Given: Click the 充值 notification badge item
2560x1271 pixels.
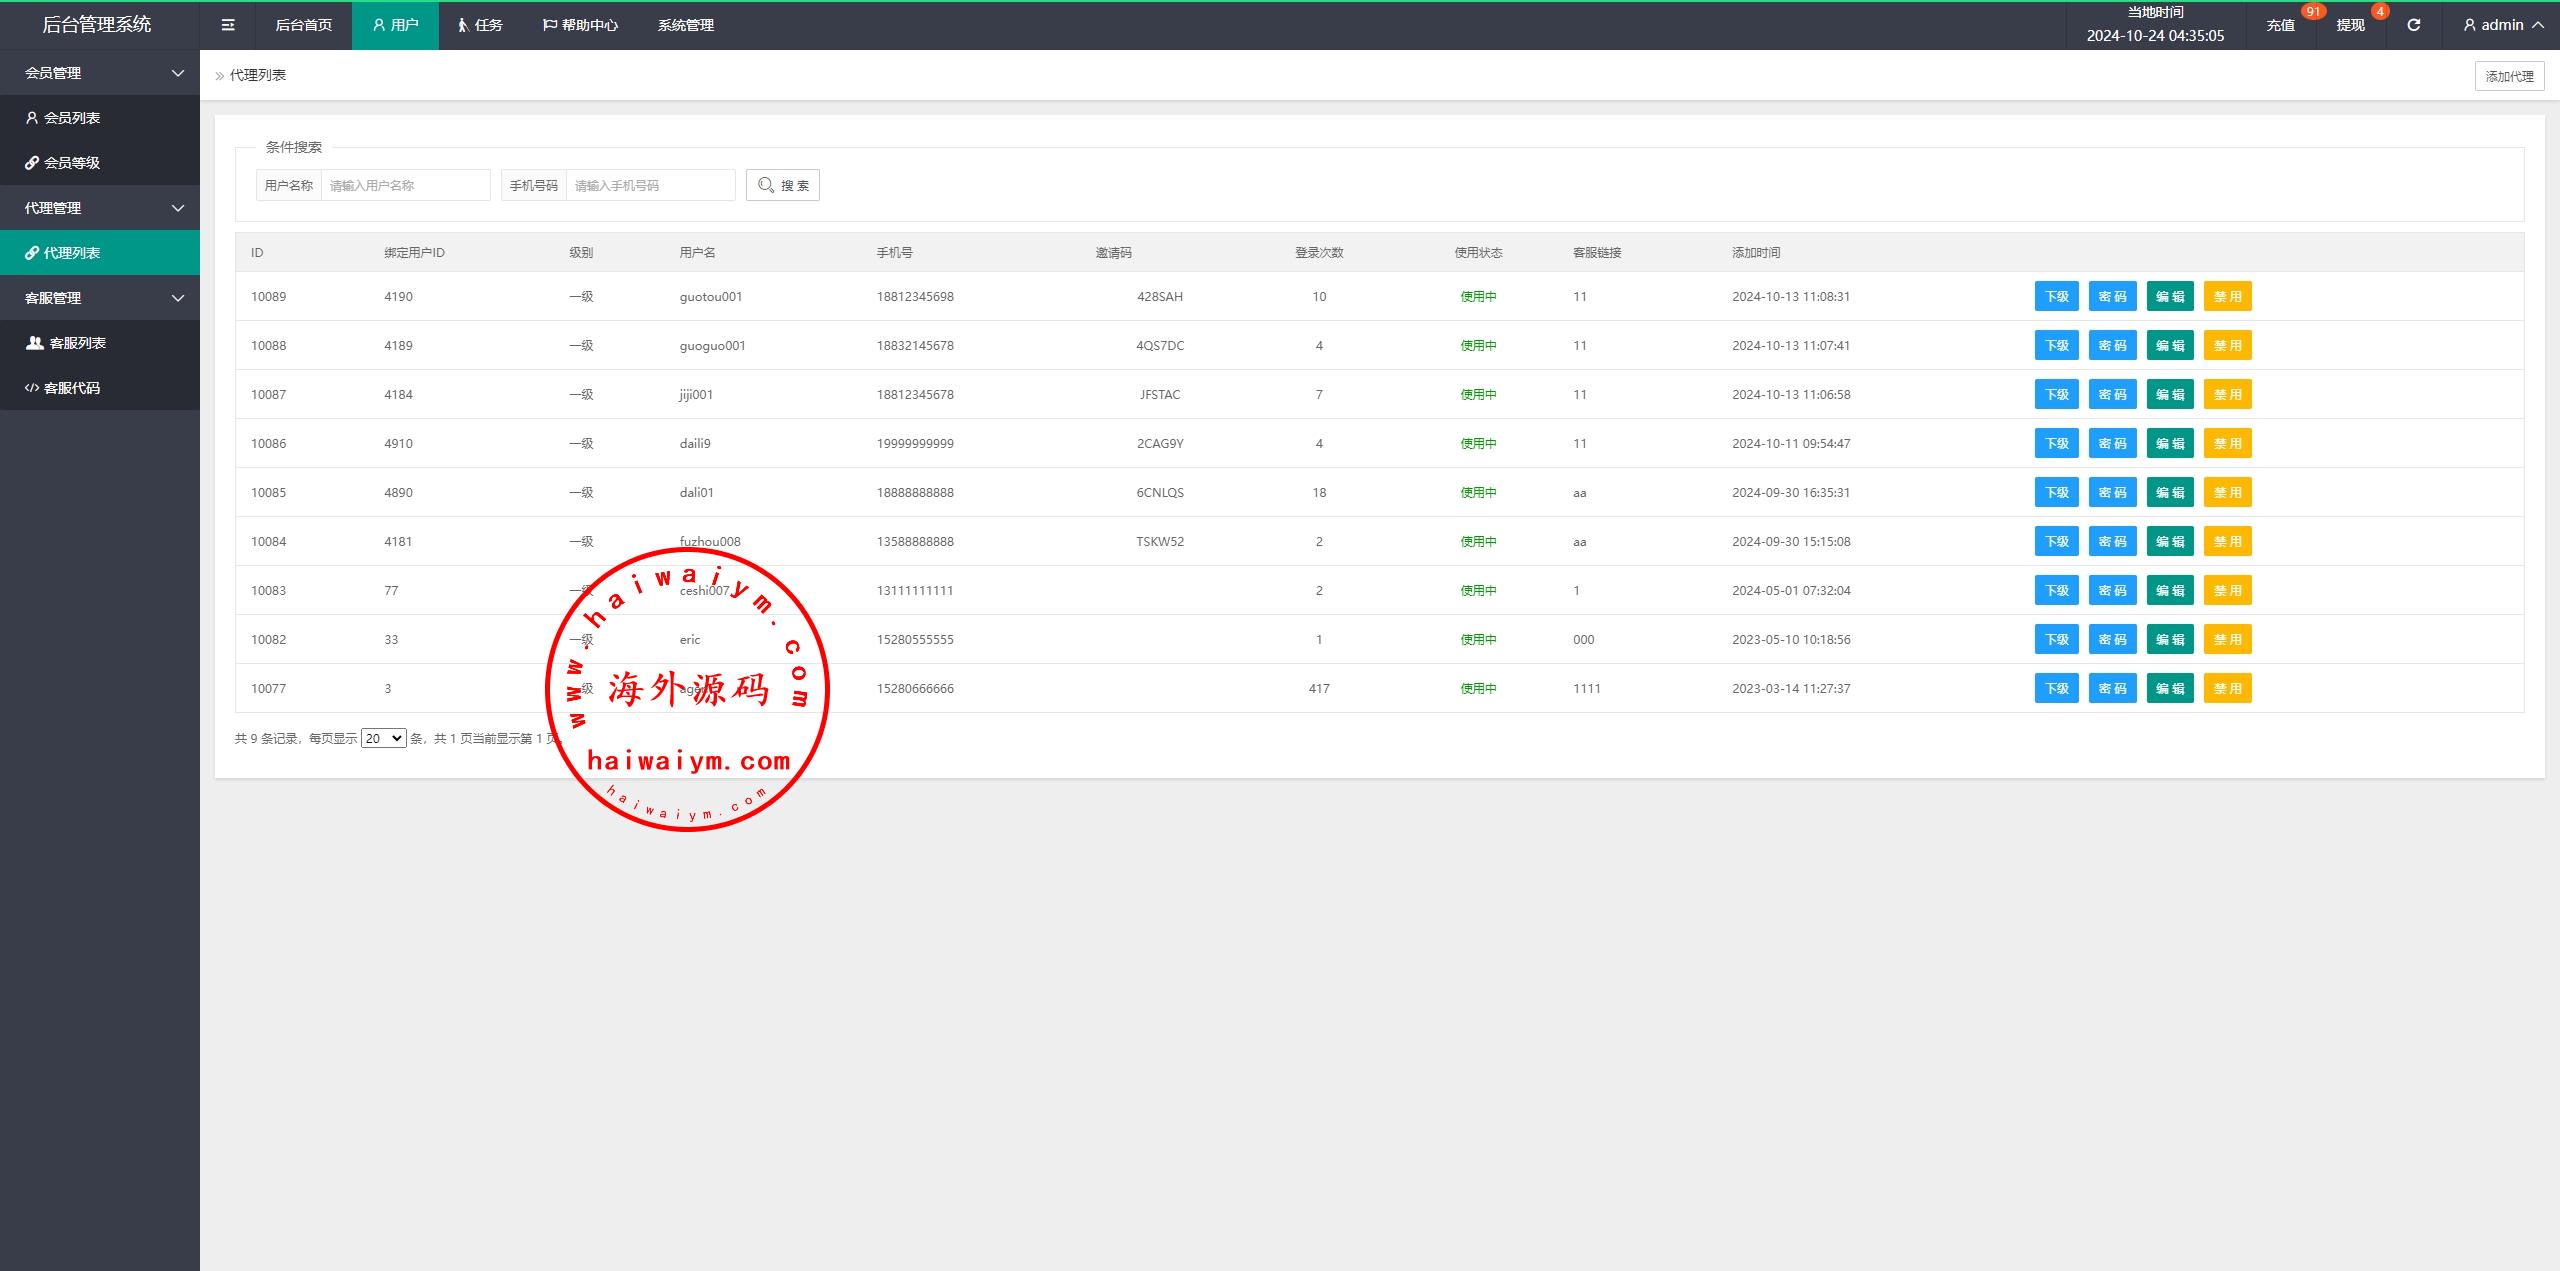Looking at the screenshot, I should [x=2280, y=25].
